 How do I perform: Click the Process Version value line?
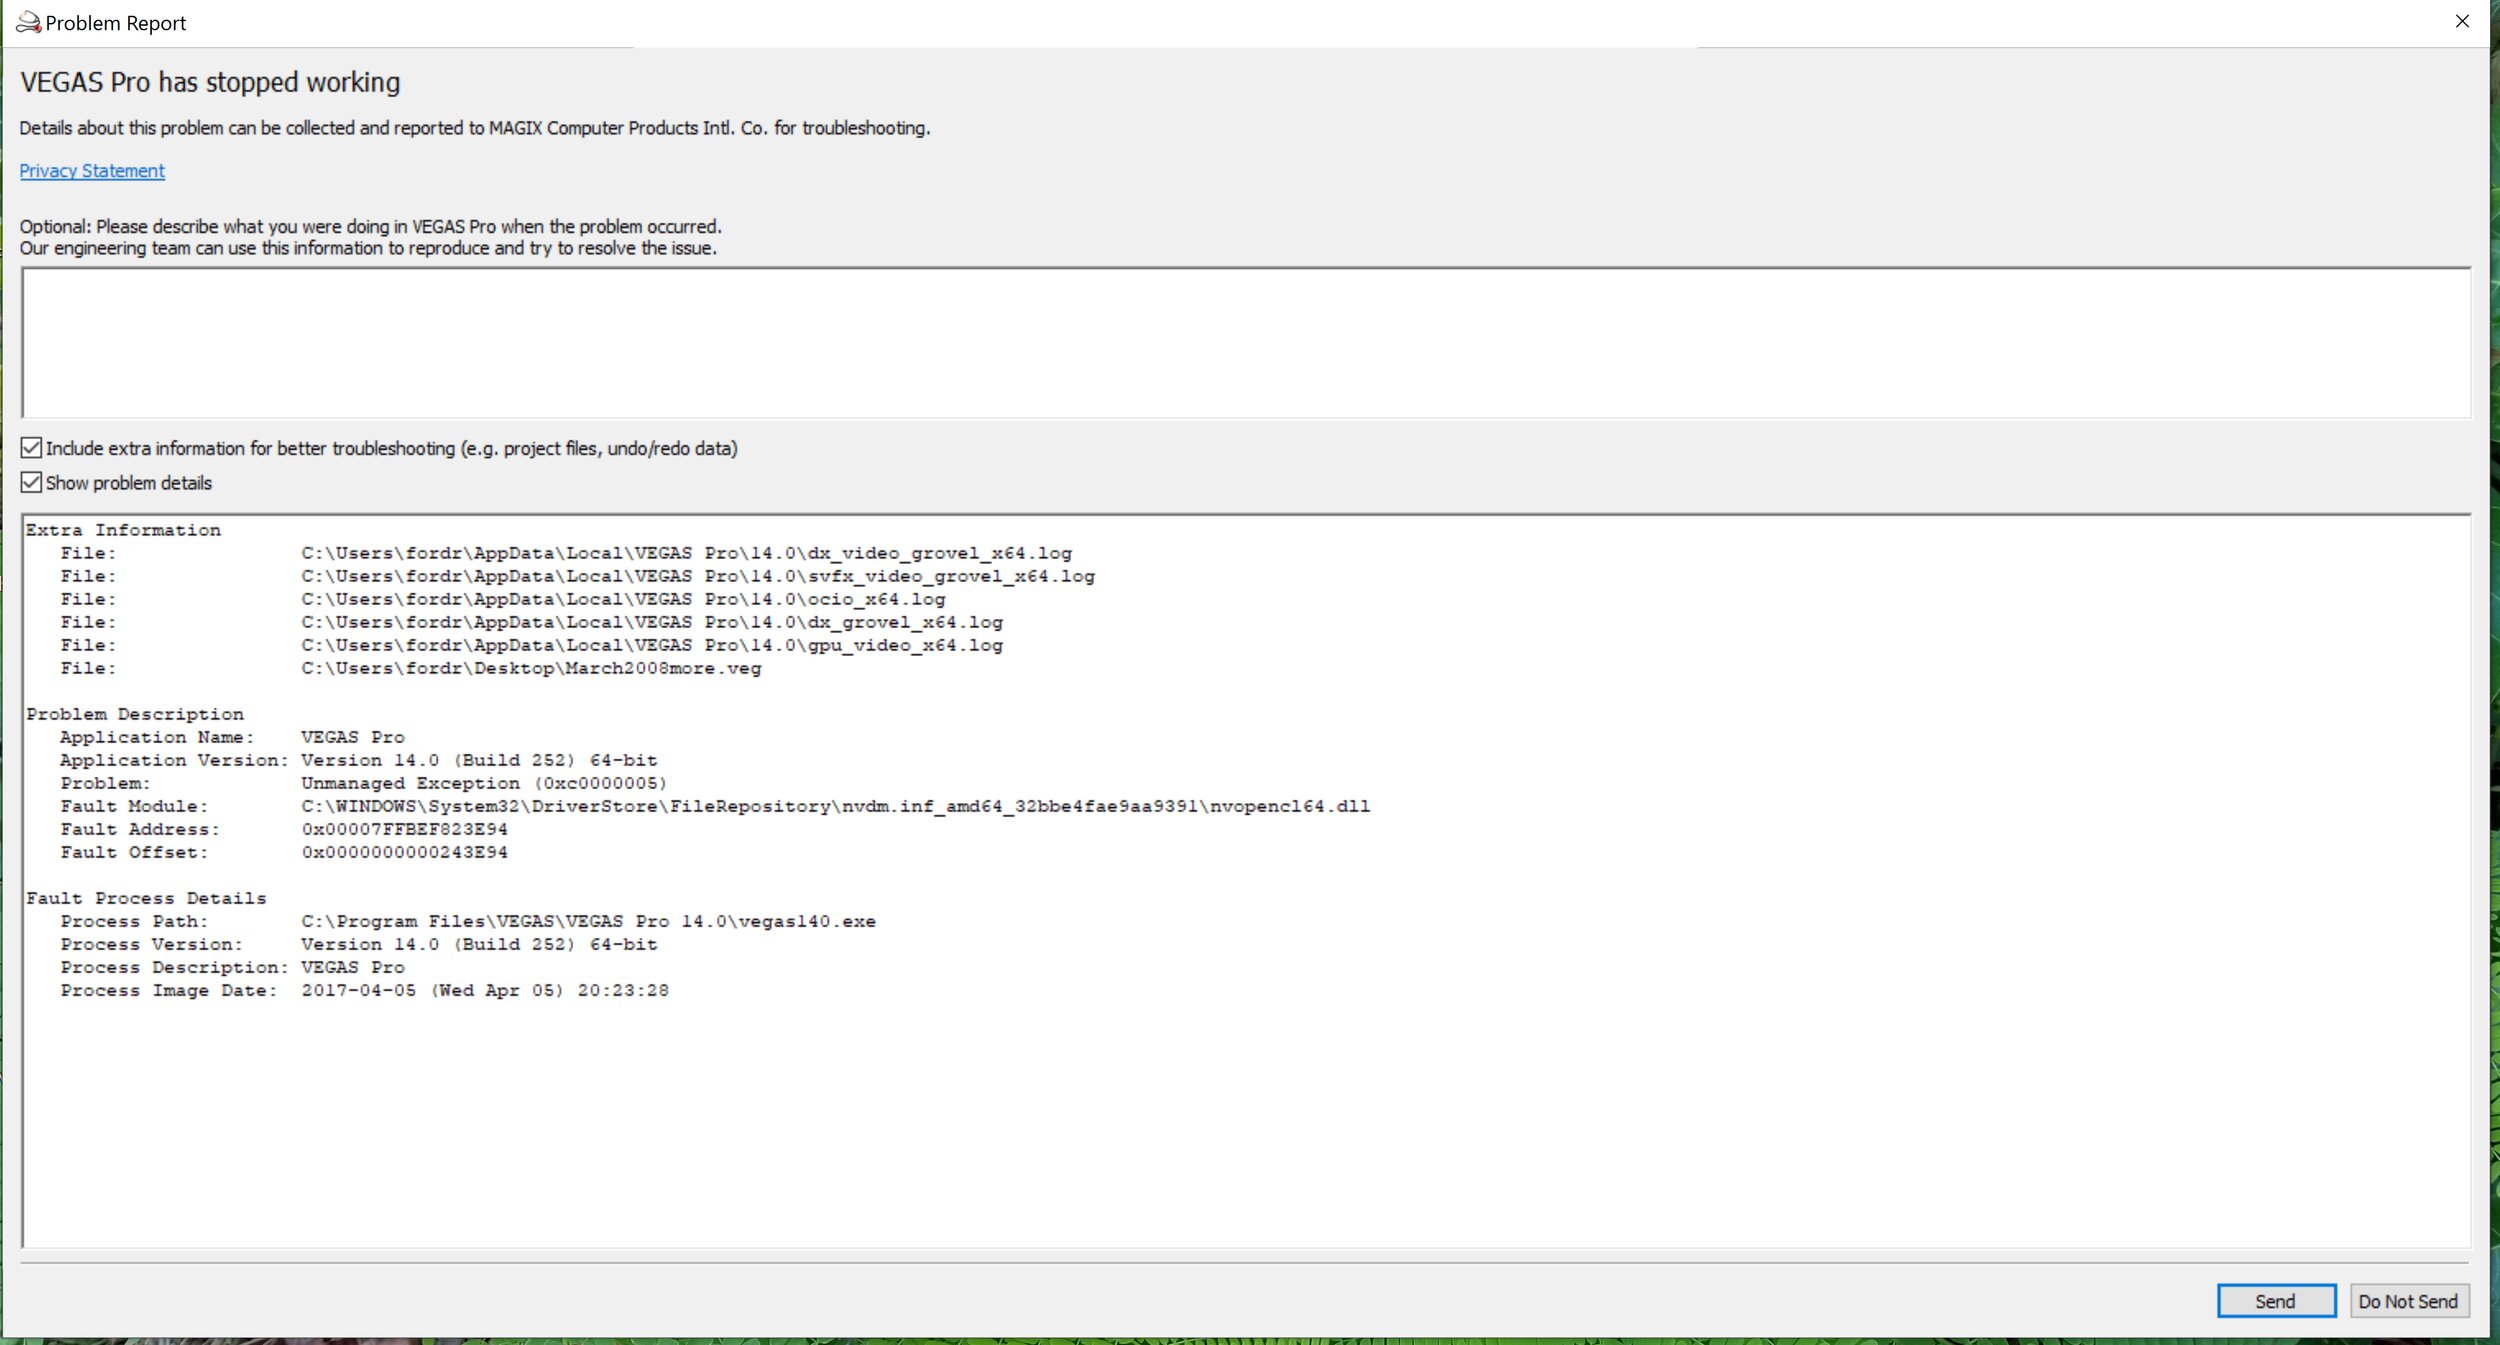tap(479, 944)
